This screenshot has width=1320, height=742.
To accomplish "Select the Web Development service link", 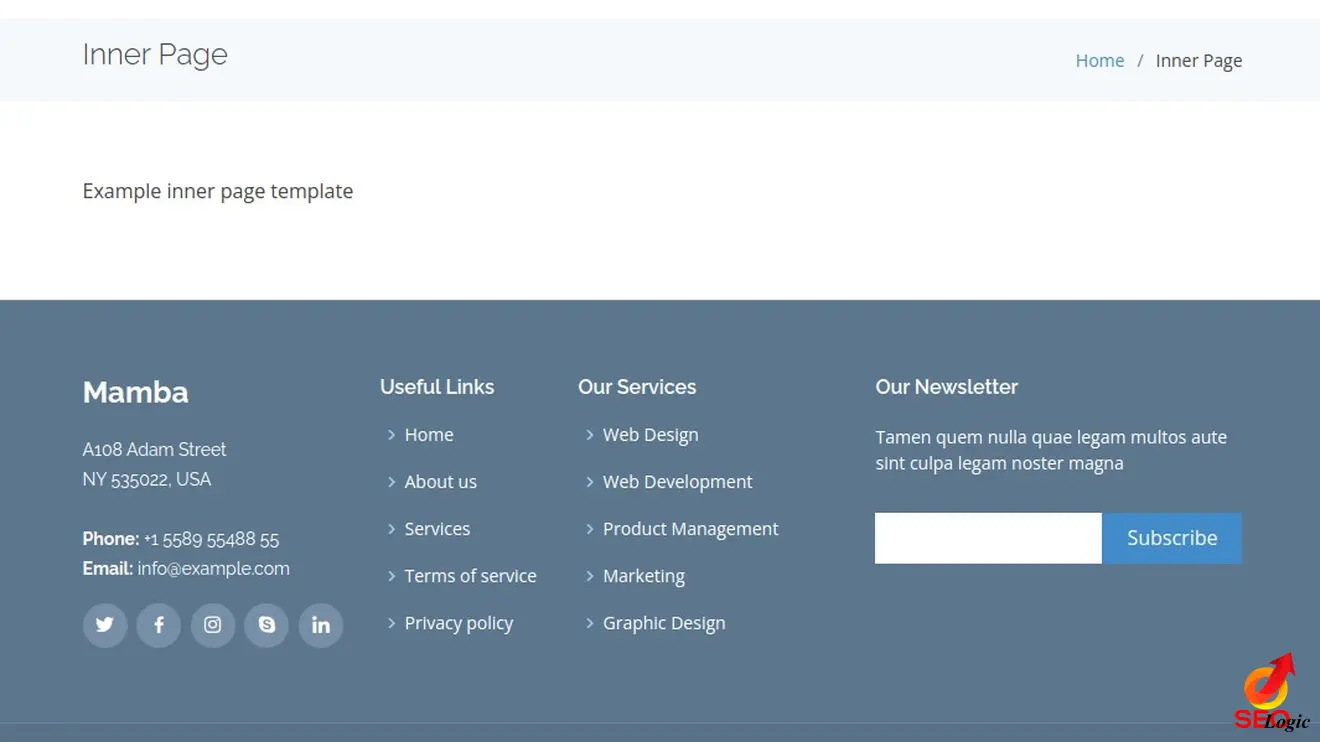I will 677,482.
